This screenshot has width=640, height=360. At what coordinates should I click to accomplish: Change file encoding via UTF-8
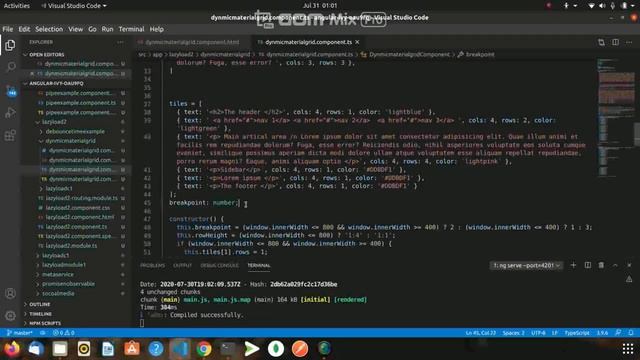[x=538, y=333]
